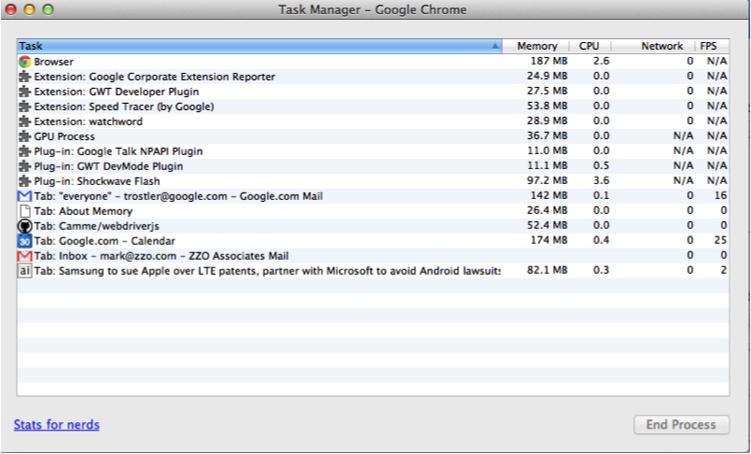Click puzzle icon for Google Corporate Extension Reporter
This screenshot has height=454, width=751.
(25, 77)
